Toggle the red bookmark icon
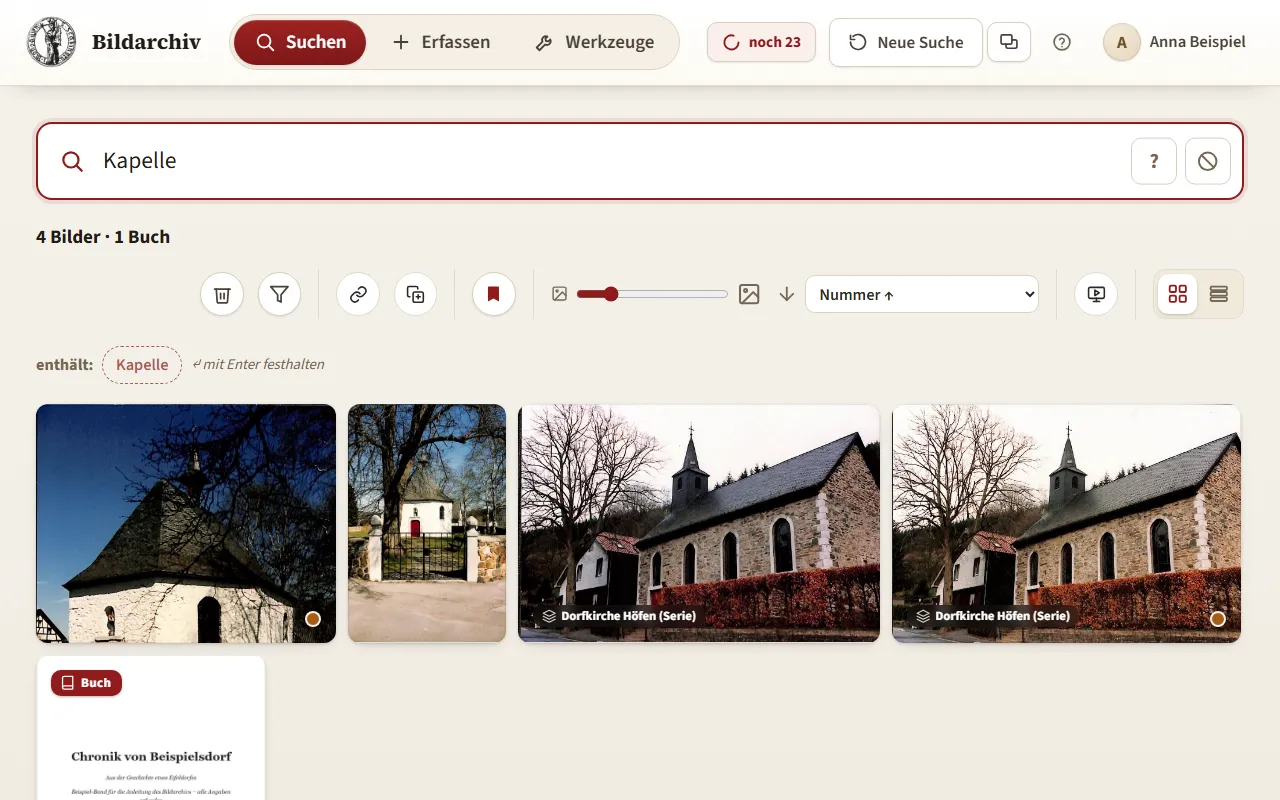Screen dimensions: 1280x800 click(x=494, y=294)
